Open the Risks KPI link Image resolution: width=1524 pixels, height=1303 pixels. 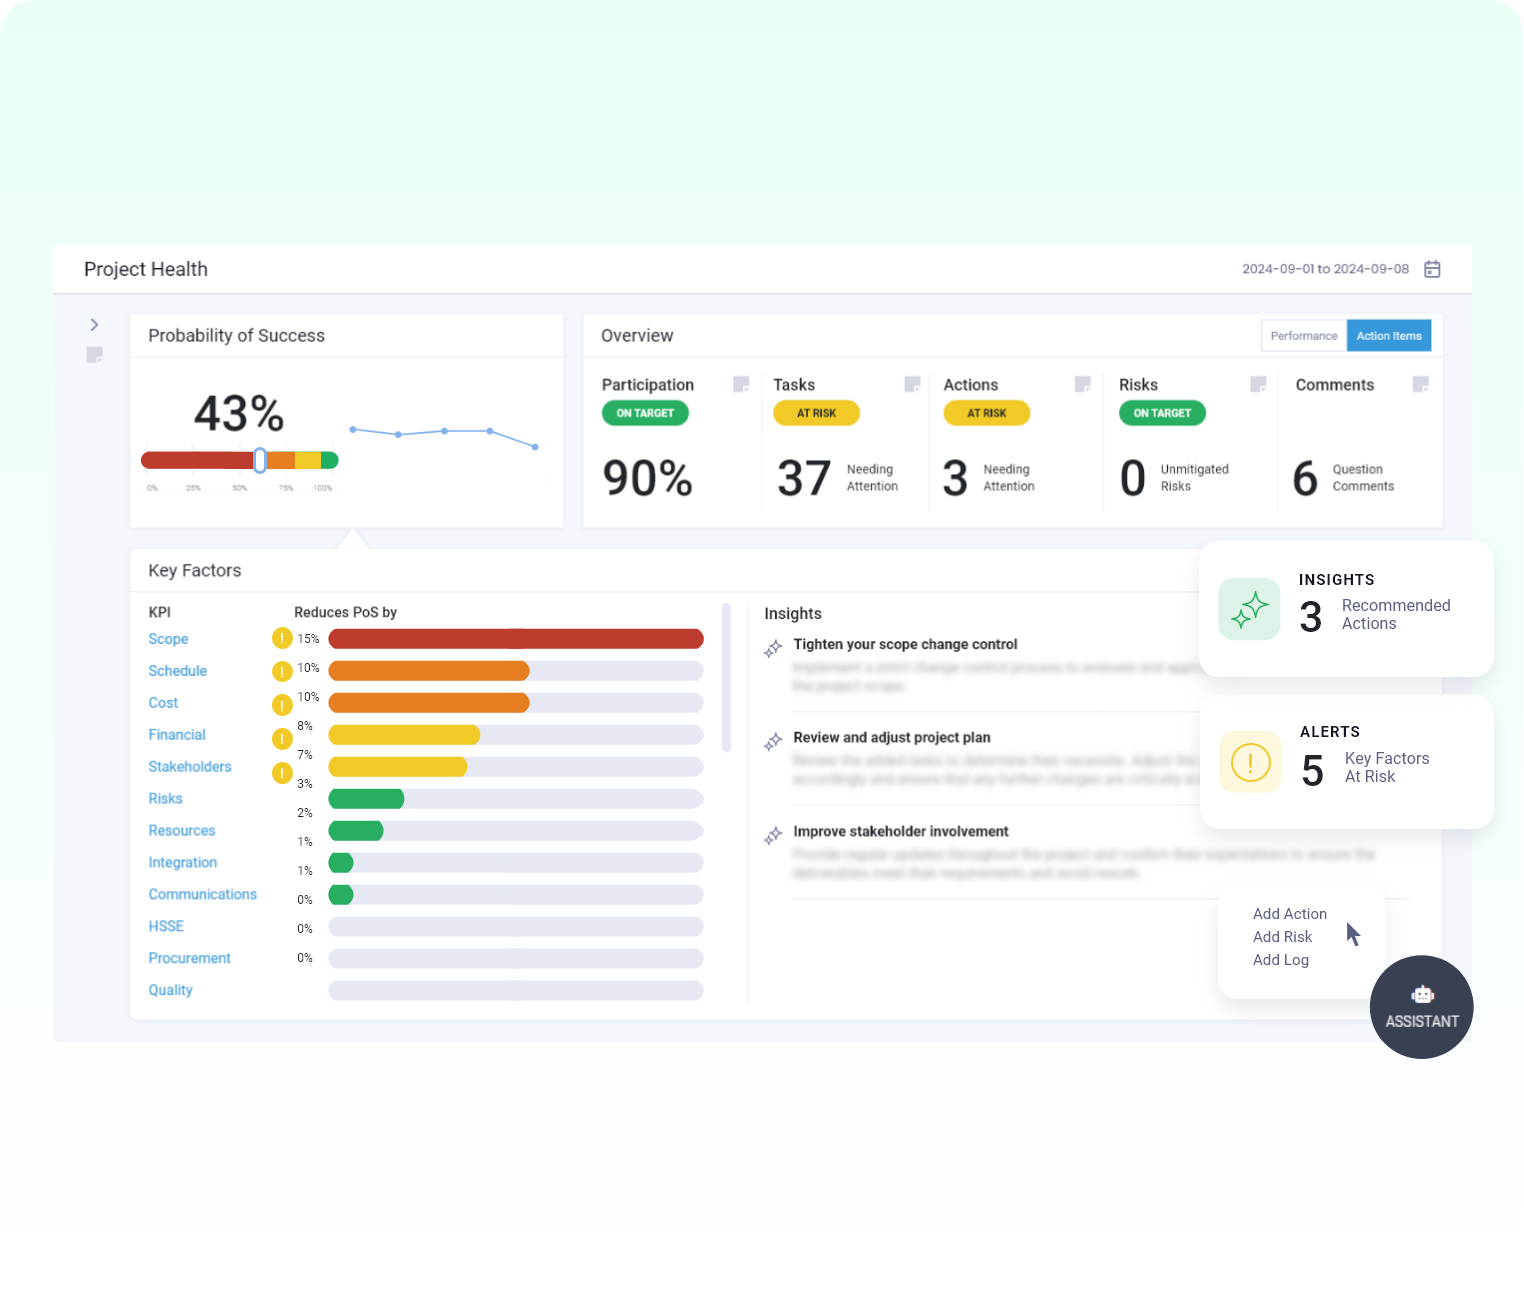point(165,799)
